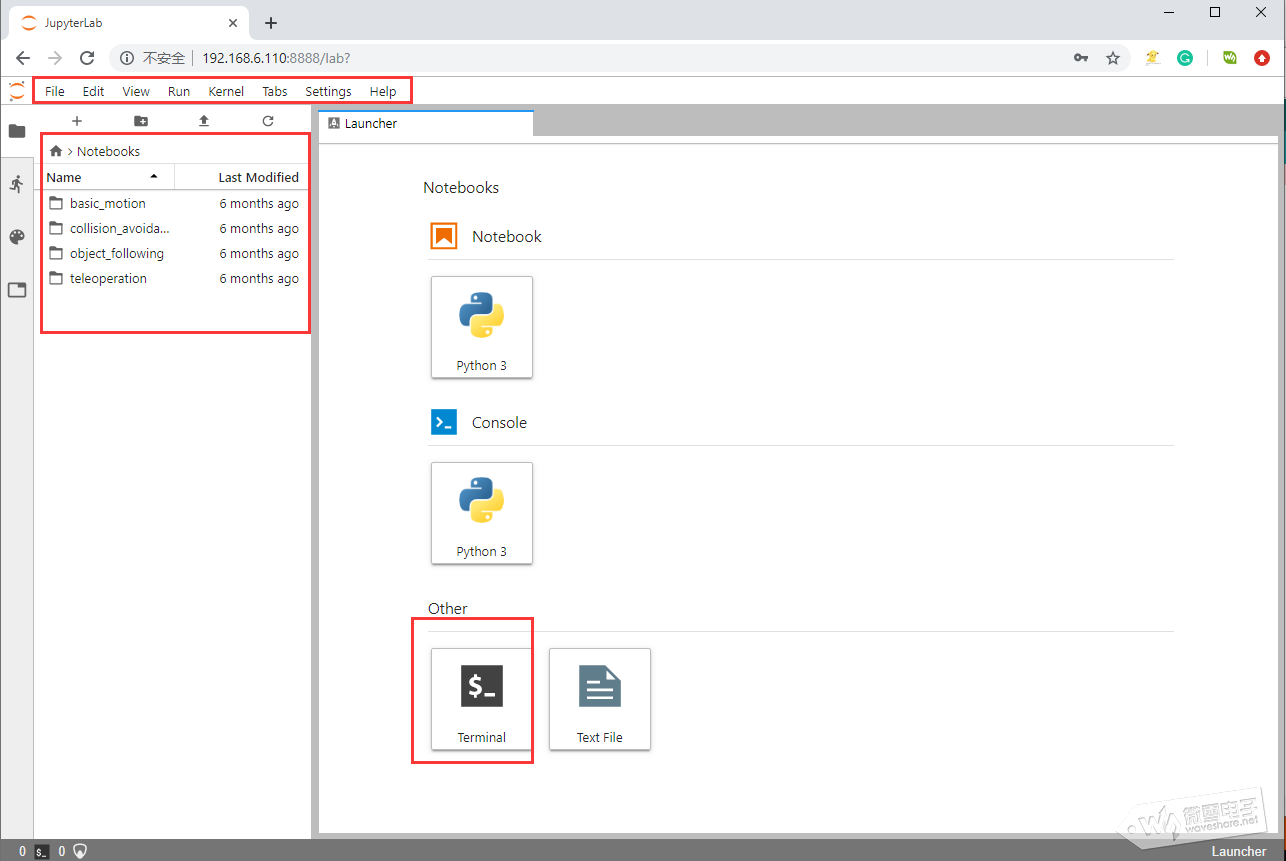Viewport: 1286px width, 861px height.
Task: Select the Launcher tab
Action: coord(425,124)
